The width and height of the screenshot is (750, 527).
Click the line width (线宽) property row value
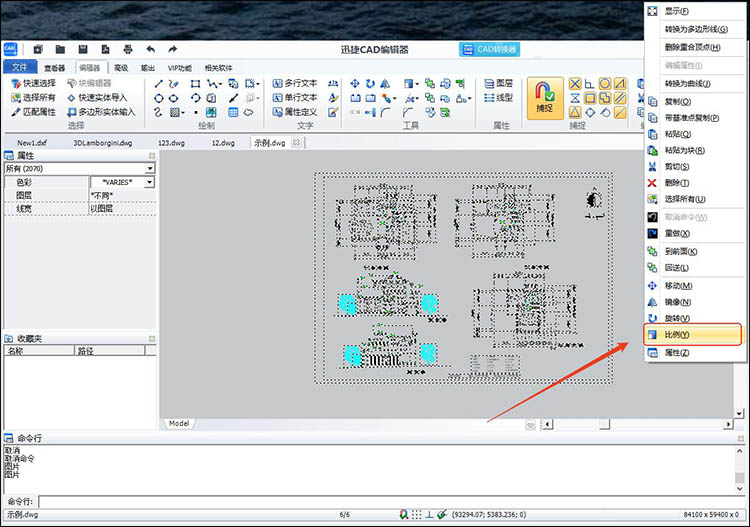(122, 209)
